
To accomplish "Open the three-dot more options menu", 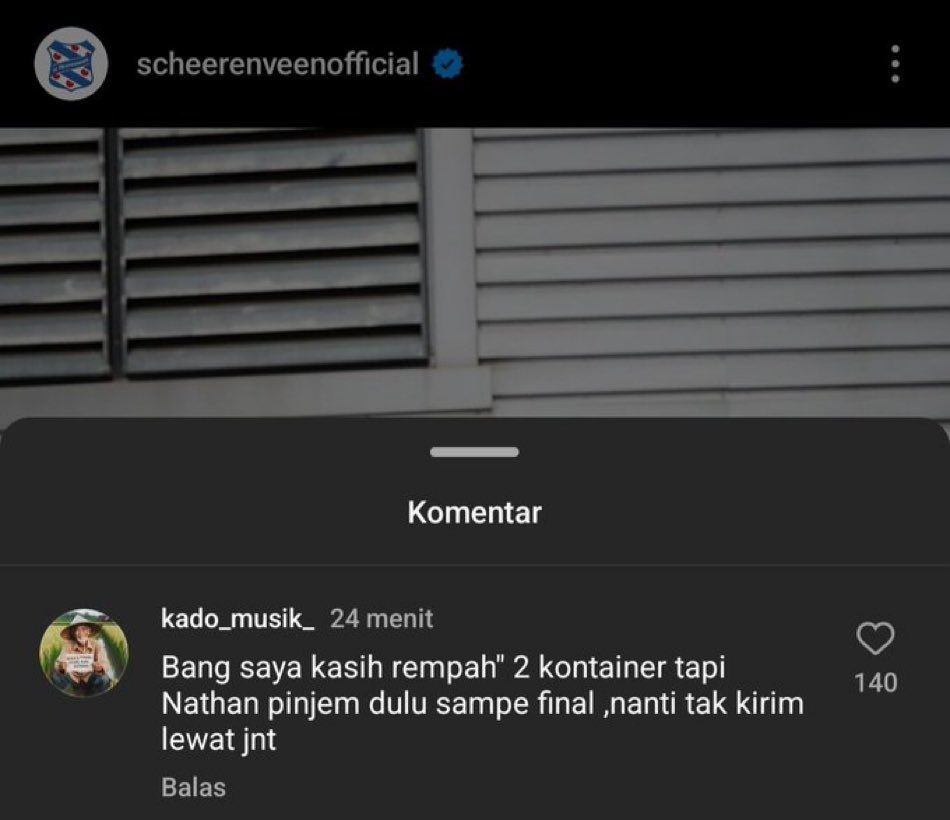I will coord(895,64).
